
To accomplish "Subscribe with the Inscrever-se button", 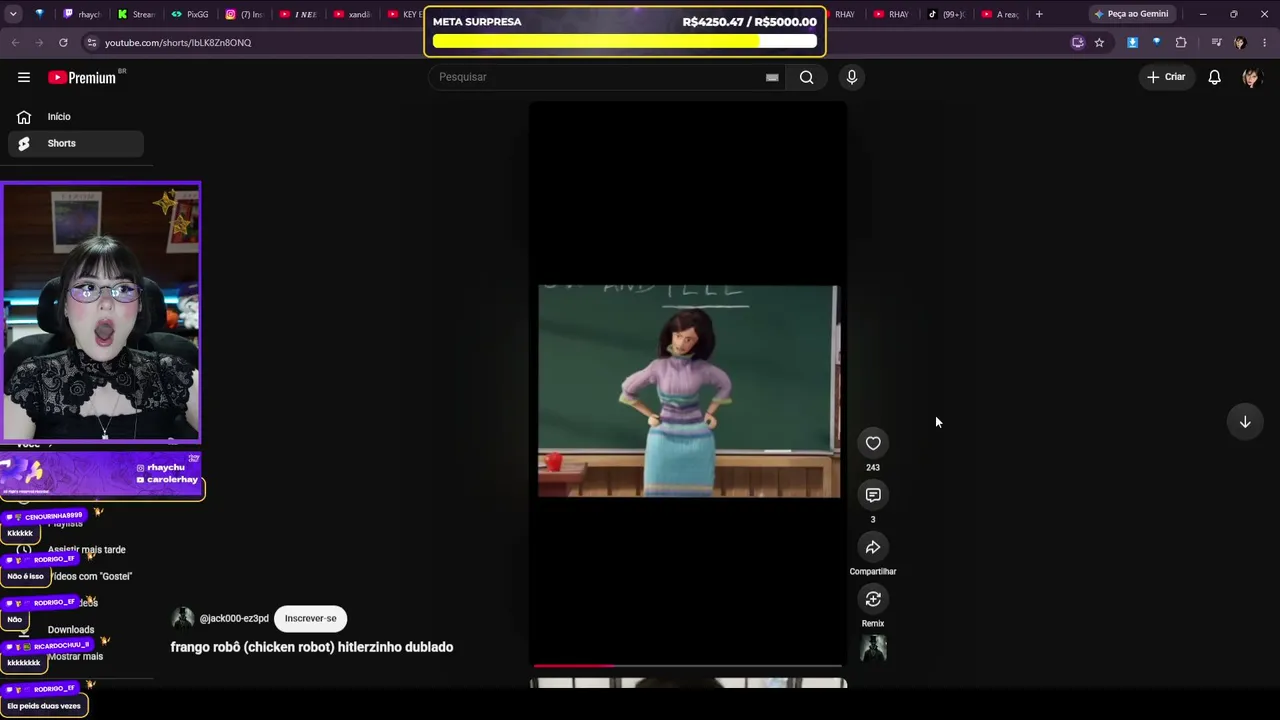I will point(310,618).
